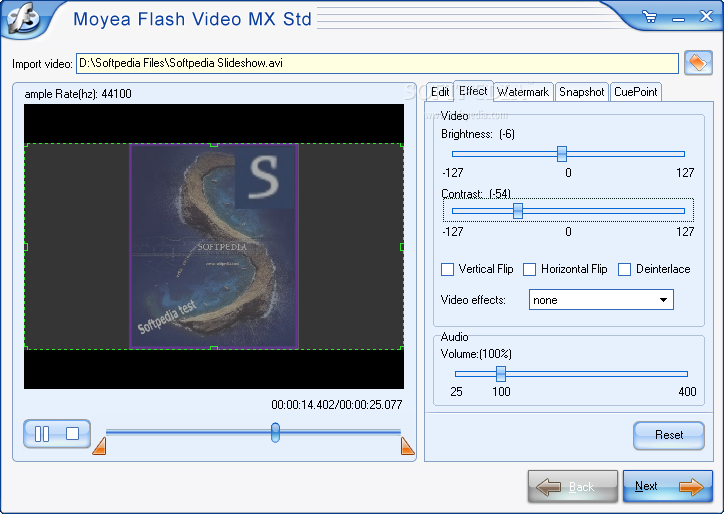Click the trim start marker triangle
Image resolution: width=724 pixels, height=514 pixels.
pyautogui.click(x=99, y=447)
